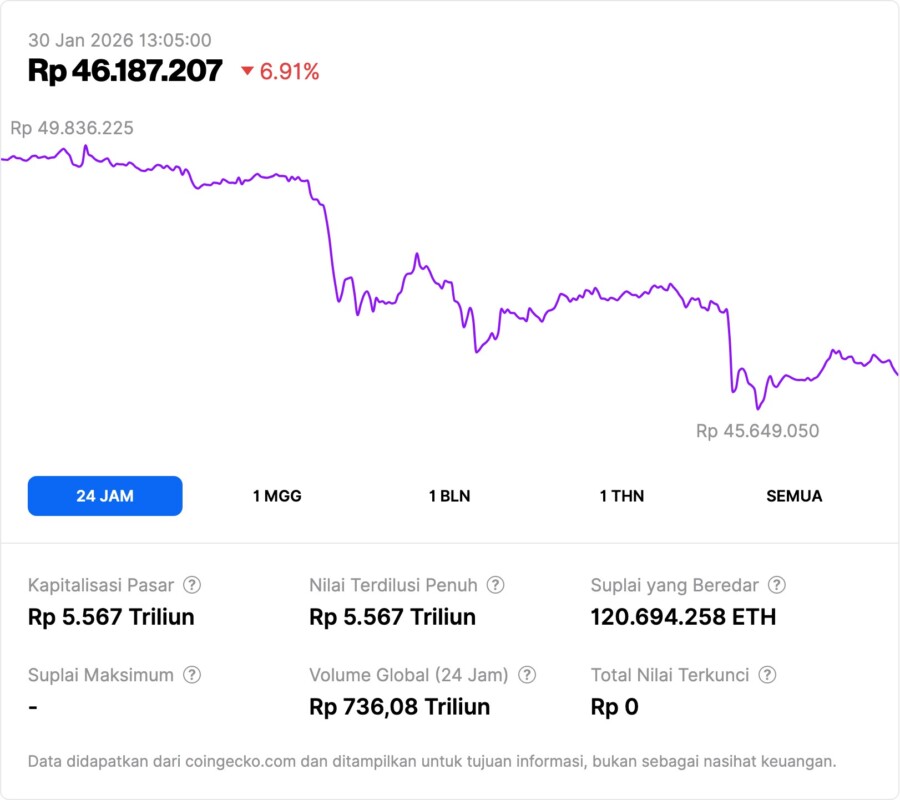Open help icon for Suplai yang Beredar
The width and height of the screenshot is (900, 800).
click(776, 585)
